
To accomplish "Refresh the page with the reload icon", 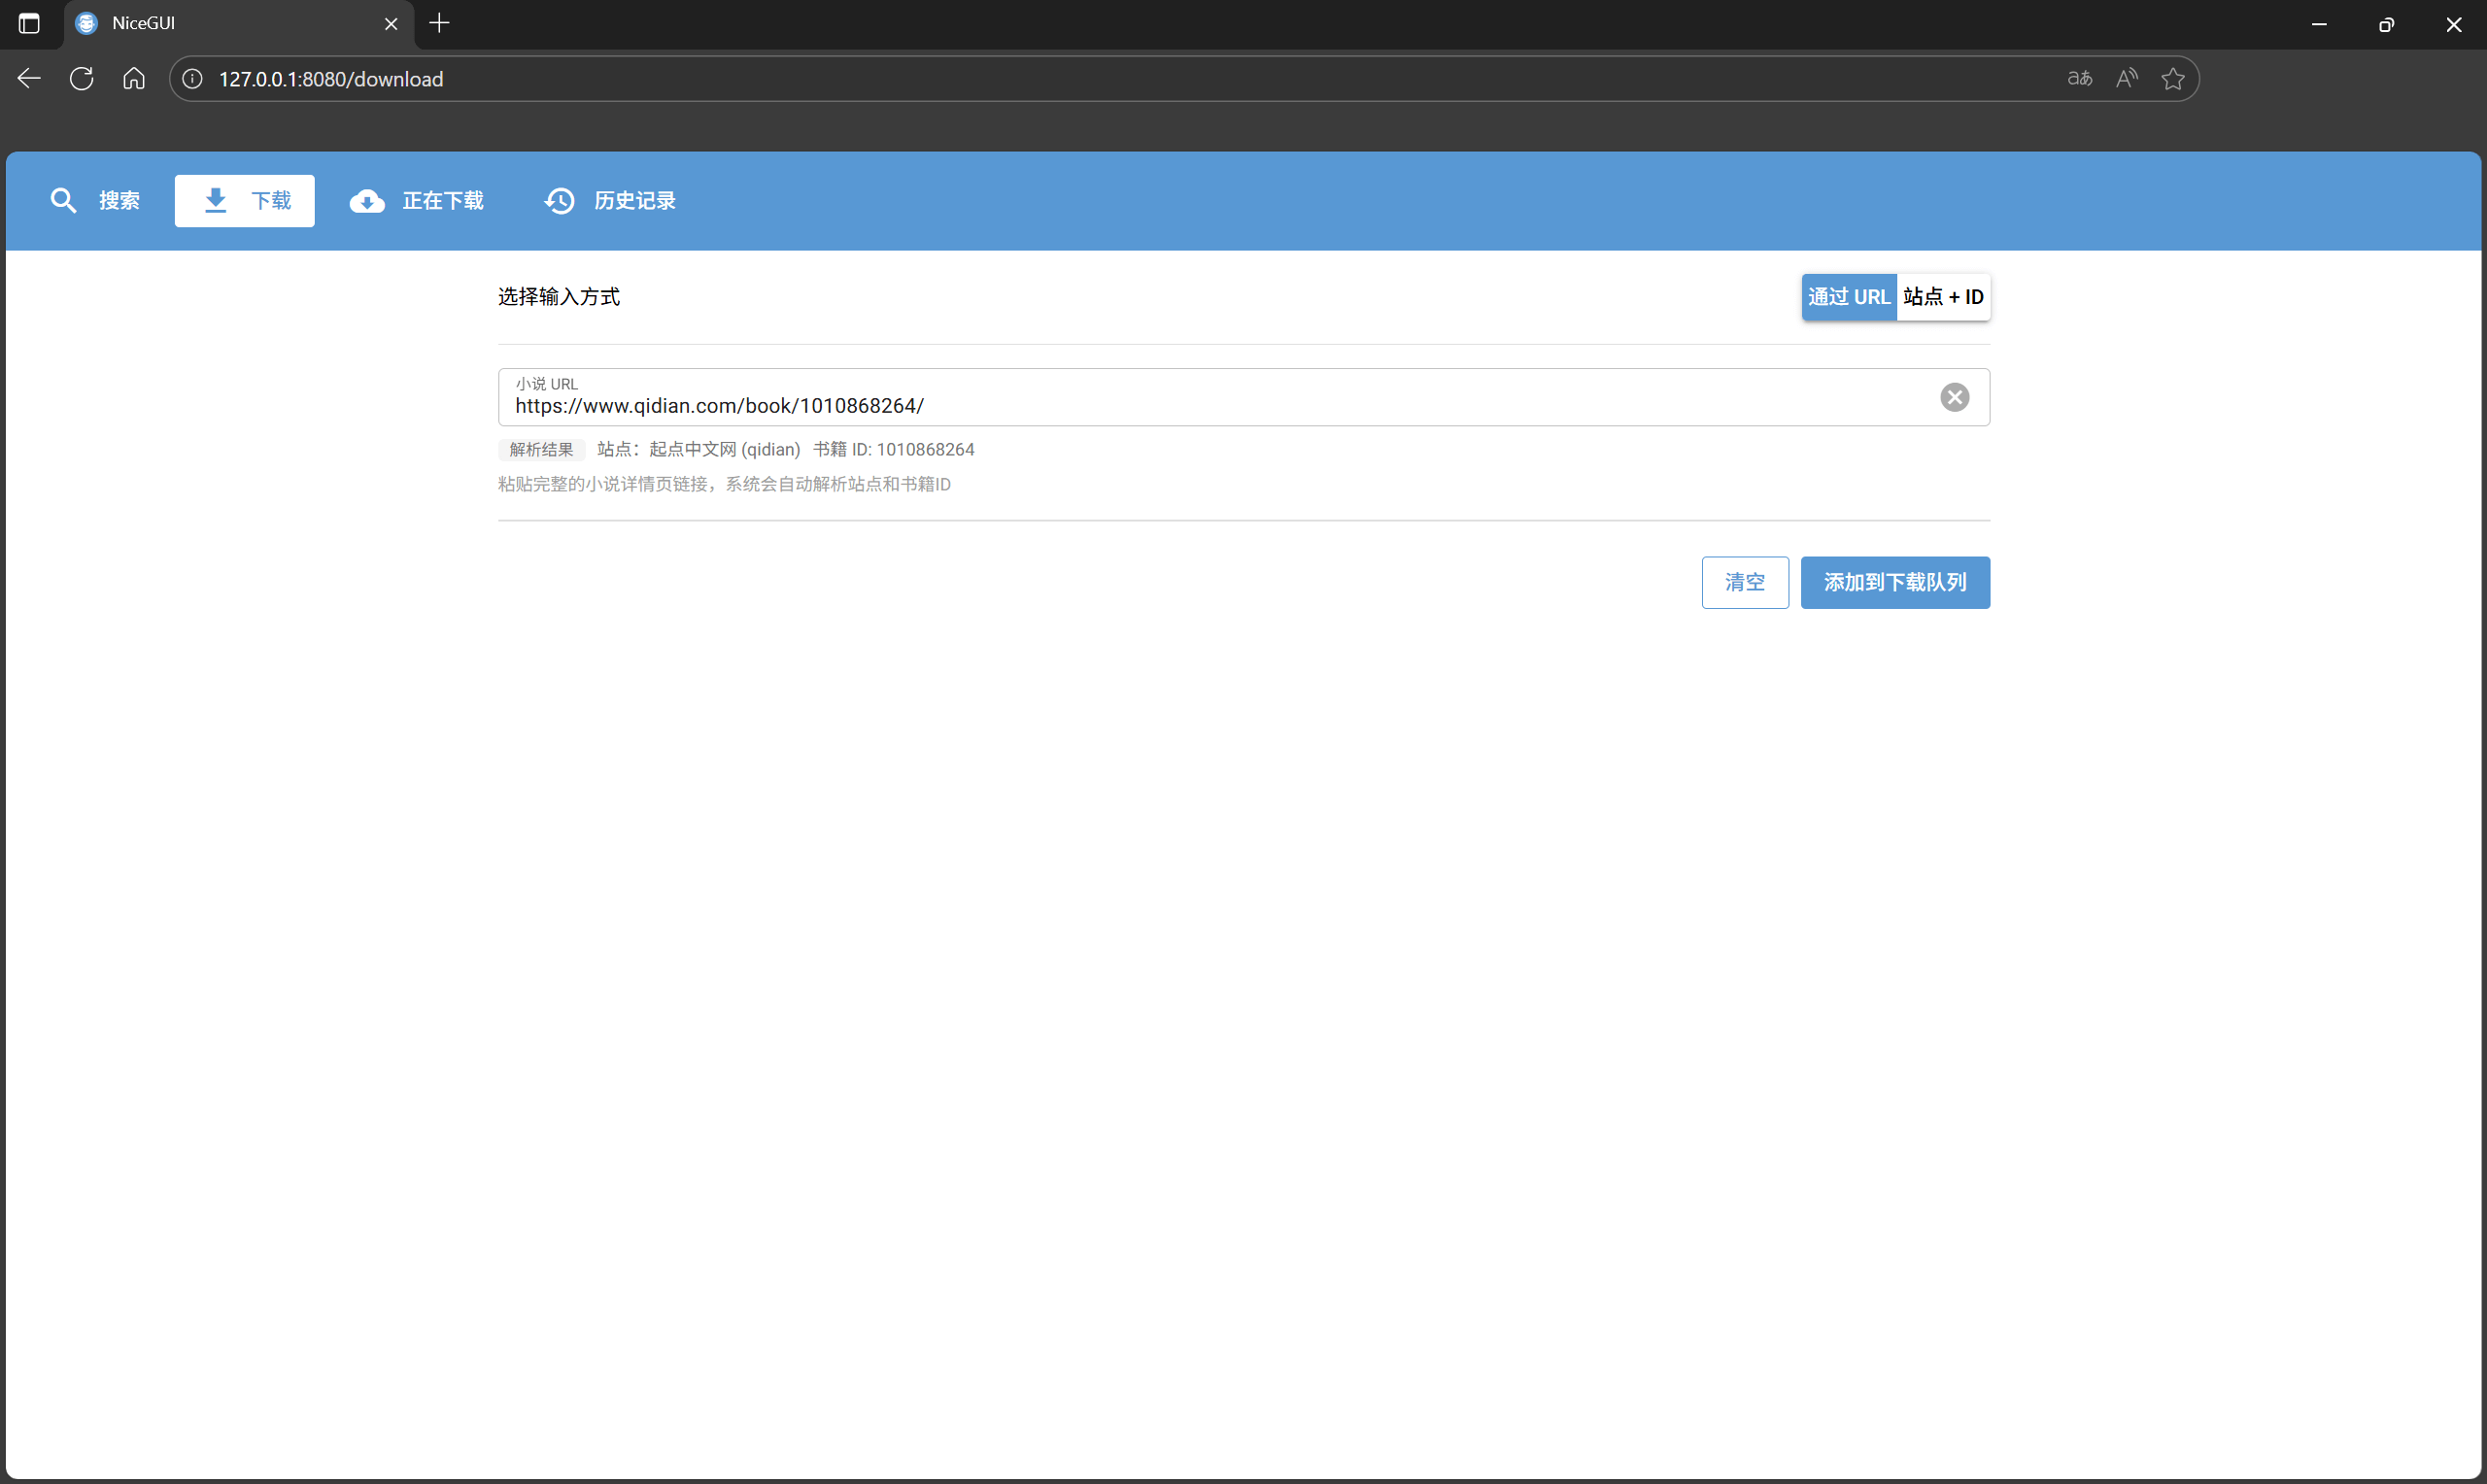I will pyautogui.click(x=81, y=78).
